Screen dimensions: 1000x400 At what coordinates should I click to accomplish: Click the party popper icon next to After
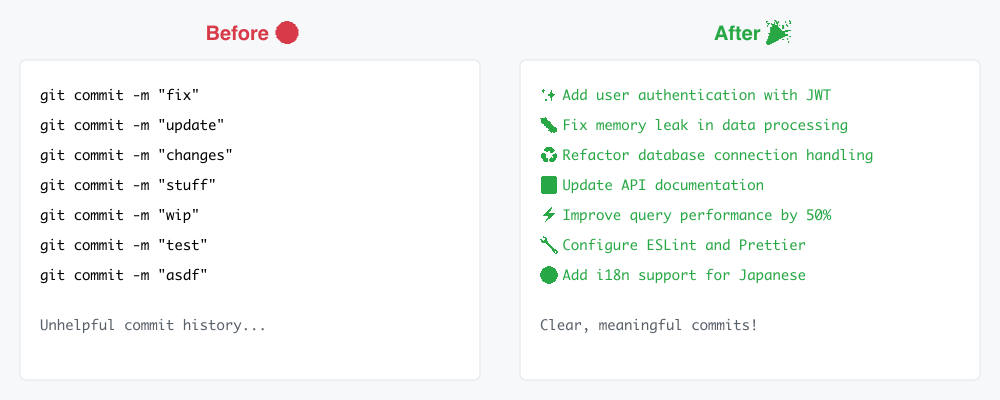(x=778, y=33)
